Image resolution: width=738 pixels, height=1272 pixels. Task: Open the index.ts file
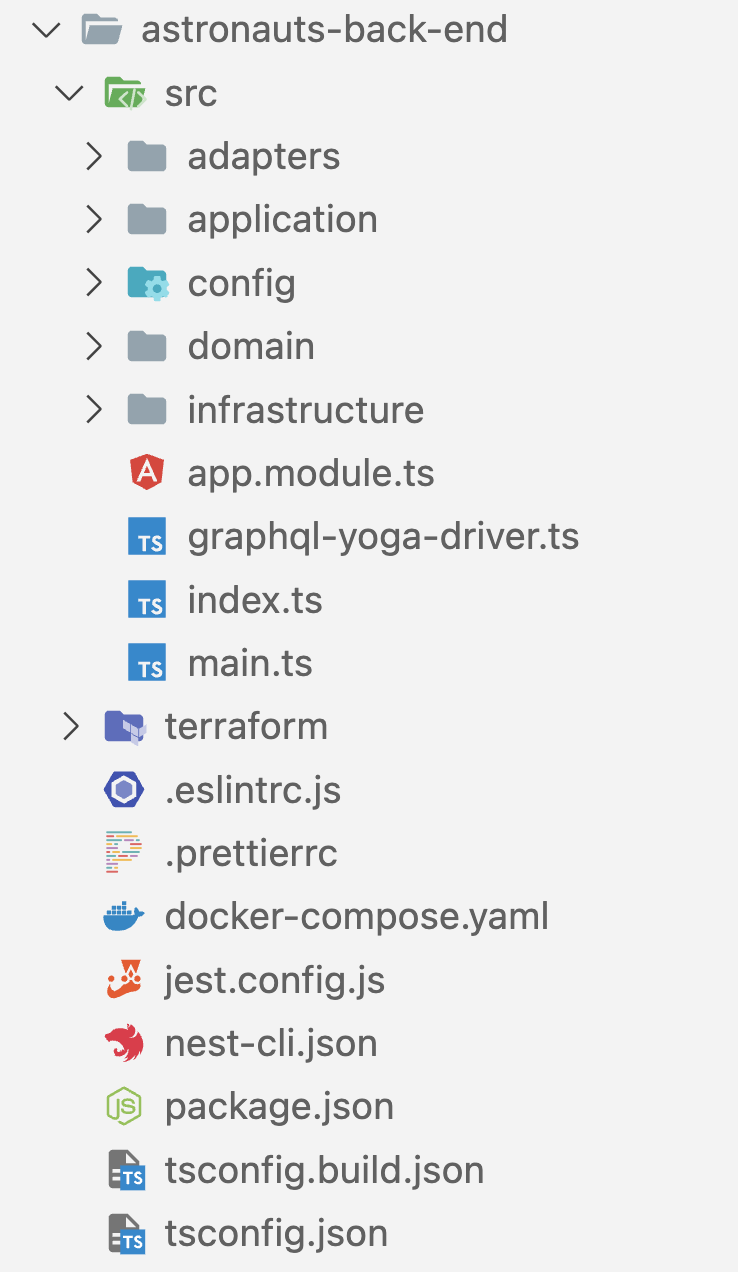tap(255, 600)
